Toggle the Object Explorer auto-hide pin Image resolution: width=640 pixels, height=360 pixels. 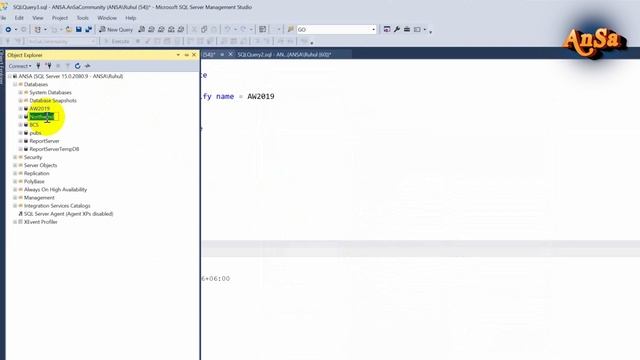[187, 55]
